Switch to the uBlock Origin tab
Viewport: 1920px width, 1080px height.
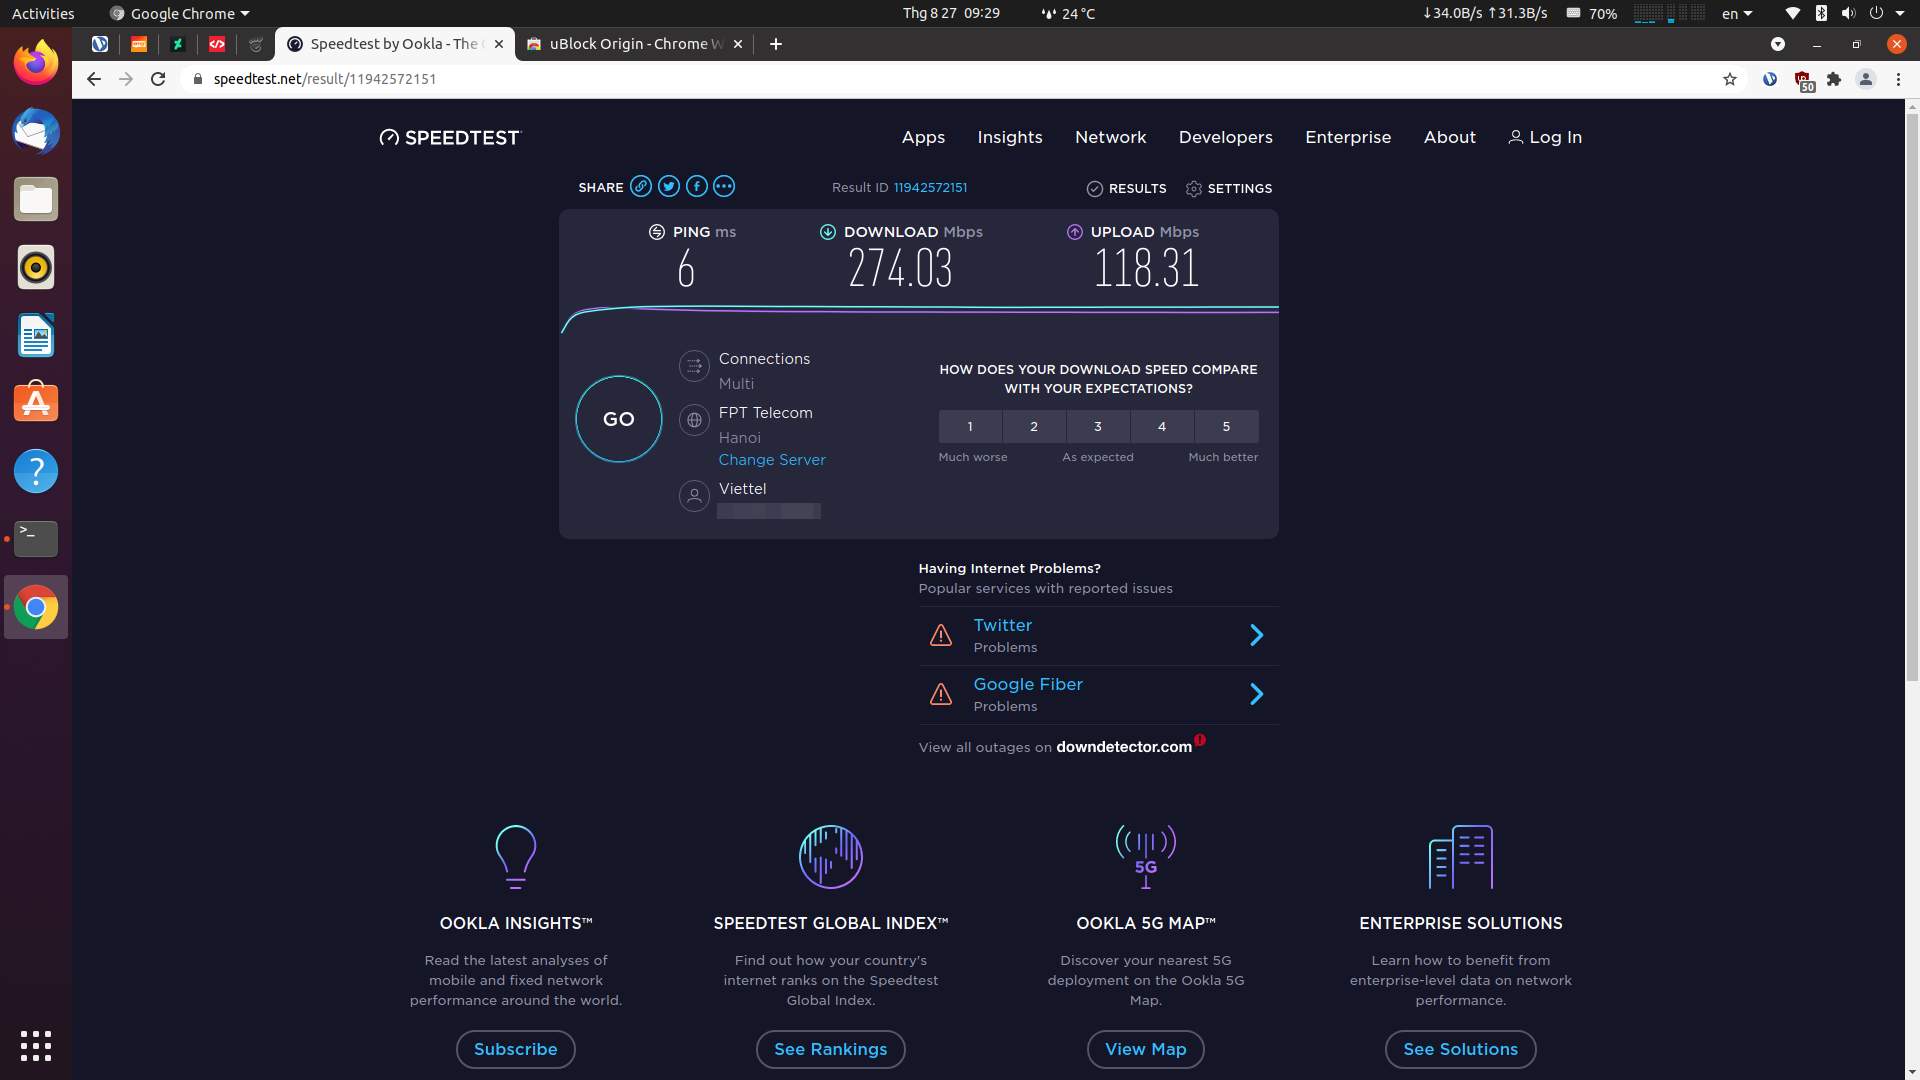pyautogui.click(x=635, y=44)
